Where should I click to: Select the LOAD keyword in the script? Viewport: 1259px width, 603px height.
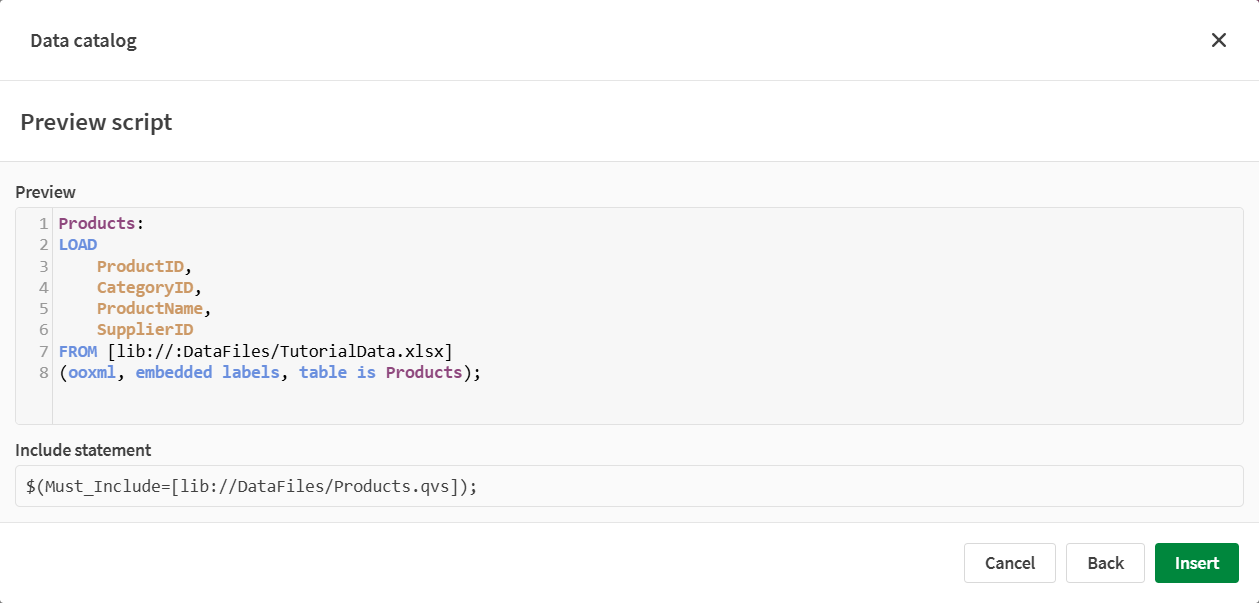coord(77,244)
